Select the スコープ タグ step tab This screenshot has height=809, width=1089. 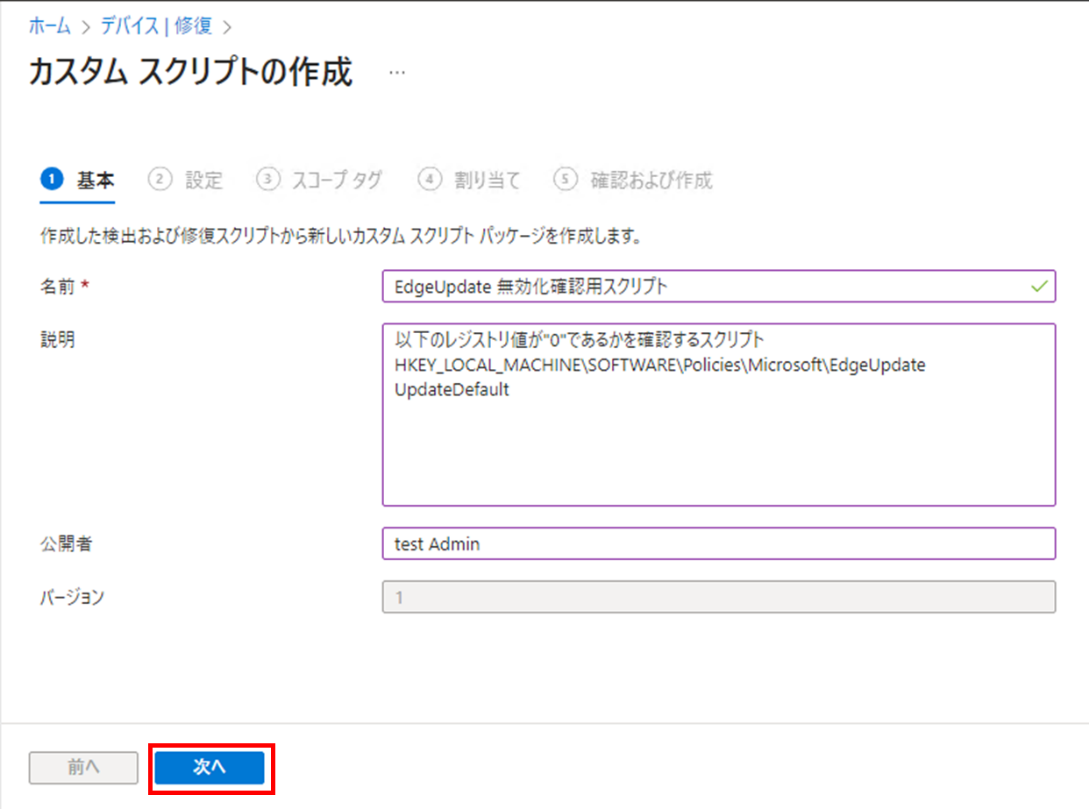tap(319, 181)
